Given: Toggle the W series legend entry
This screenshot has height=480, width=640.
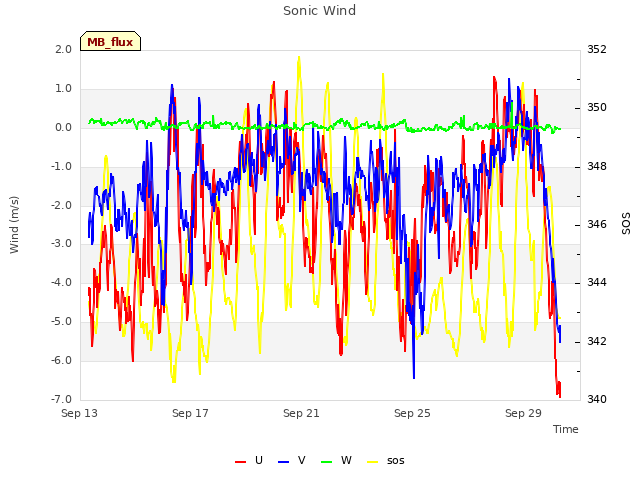Looking at the screenshot, I should (x=336, y=461).
